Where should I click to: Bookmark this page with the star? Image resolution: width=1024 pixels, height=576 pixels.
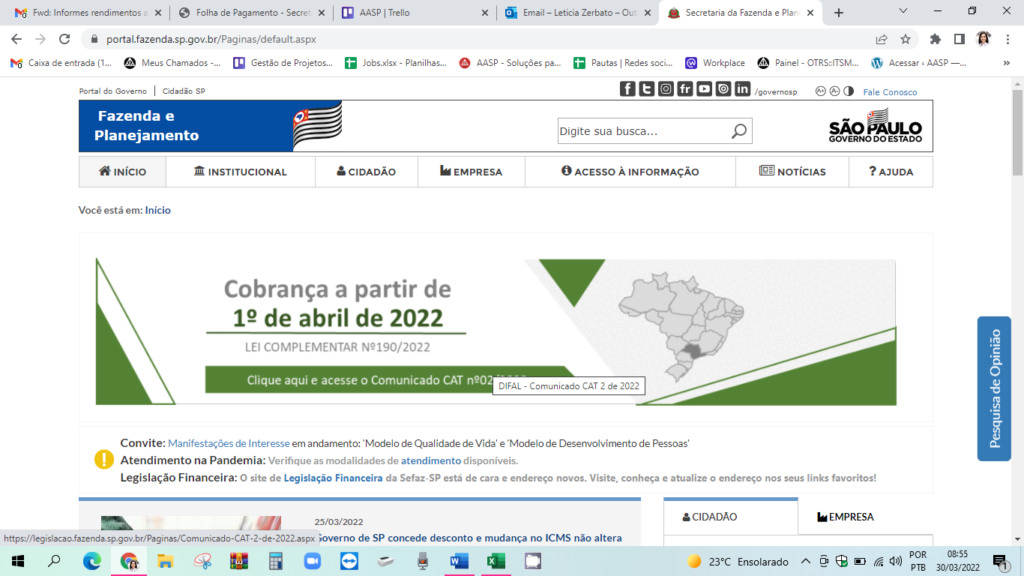click(905, 39)
